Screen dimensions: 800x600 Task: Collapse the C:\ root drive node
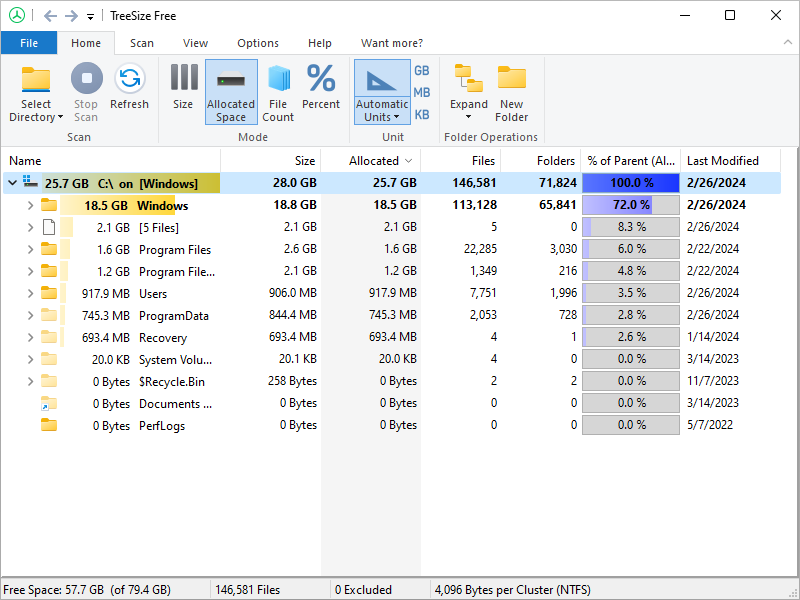(12, 184)
